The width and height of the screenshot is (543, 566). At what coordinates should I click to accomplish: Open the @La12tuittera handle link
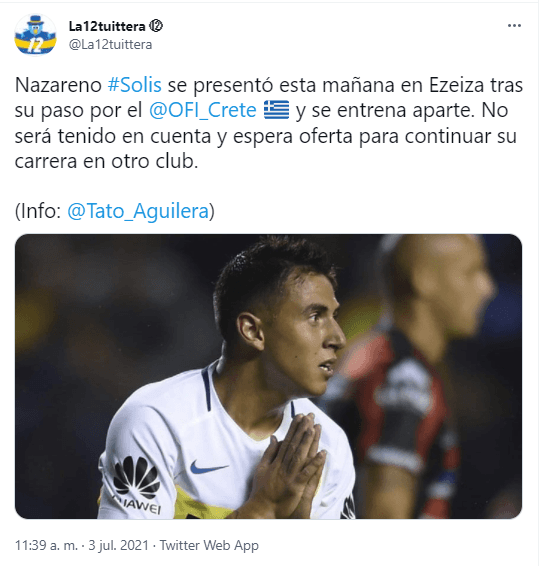(x=110, y=45)
